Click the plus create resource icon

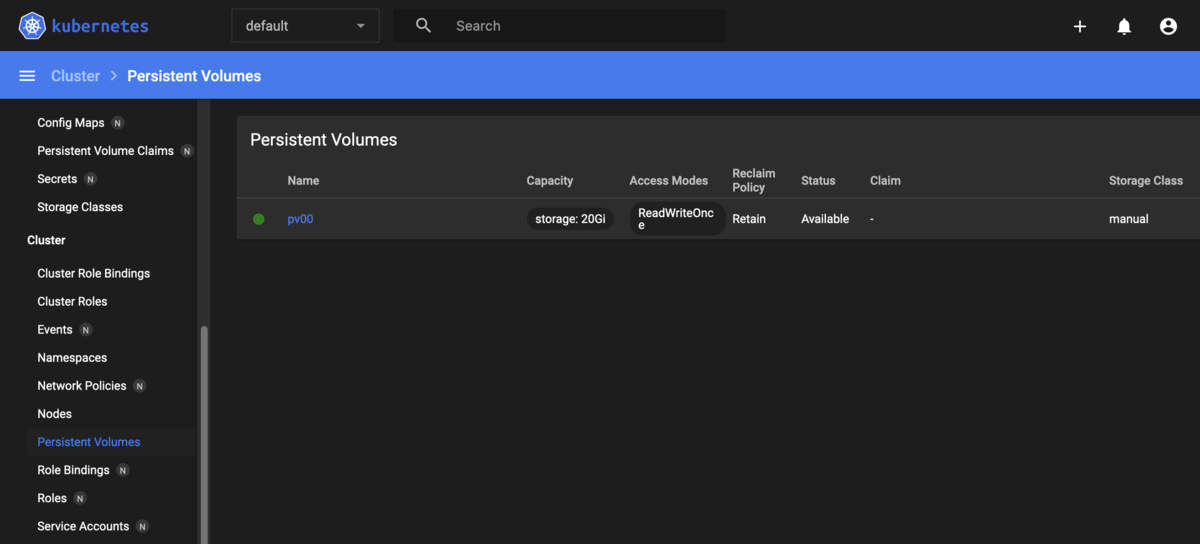[x=1080, y=27]
